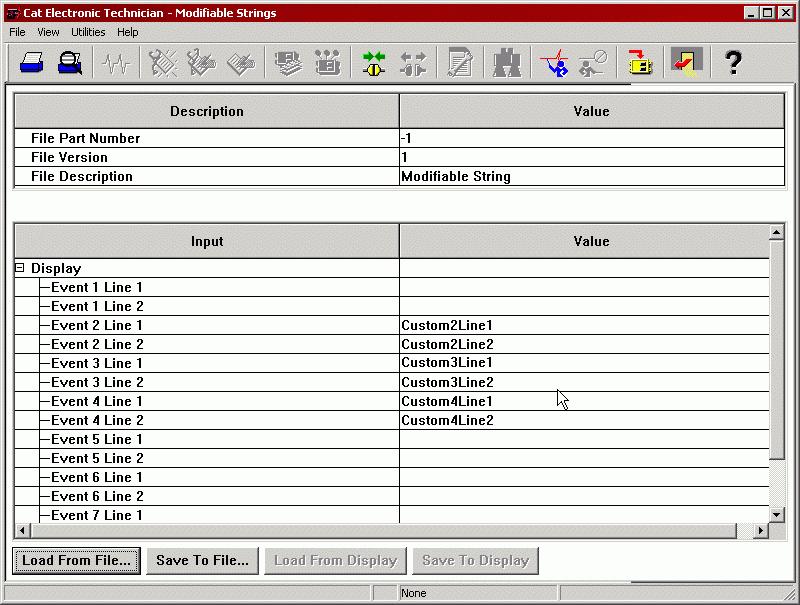Click the Custom4Line2 value cell
The image size is (800, 605).
click(x=584, y=420)
